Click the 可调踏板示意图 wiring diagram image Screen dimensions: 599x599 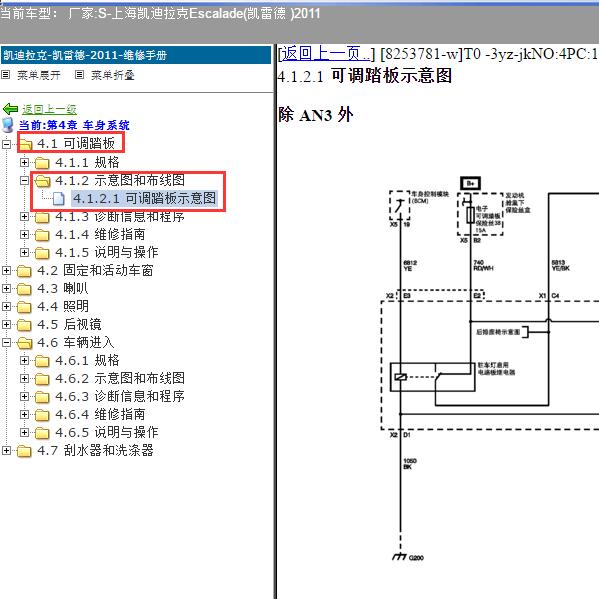pyautogui.click(x=490, y=369)
